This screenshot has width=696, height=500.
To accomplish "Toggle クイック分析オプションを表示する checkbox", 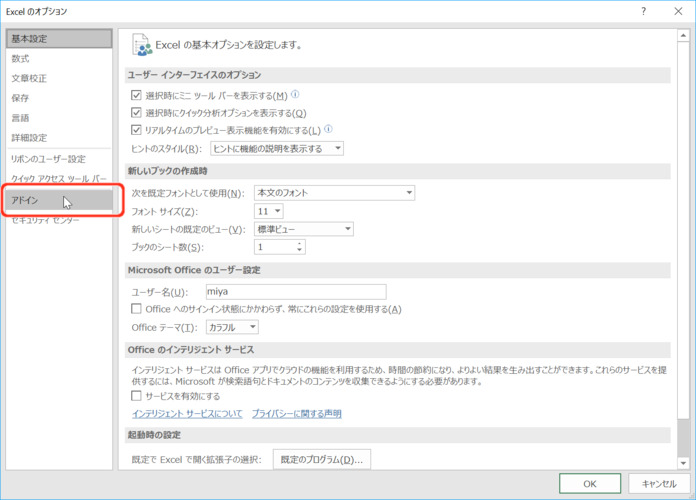I will (x=136, y=112).
